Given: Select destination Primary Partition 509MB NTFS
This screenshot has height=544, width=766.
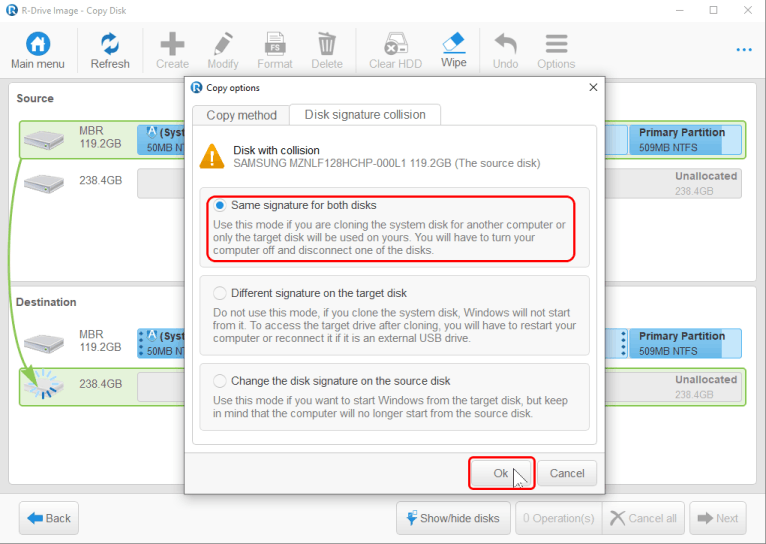Looking at the screenshot, I should click(x=685, y=343).
